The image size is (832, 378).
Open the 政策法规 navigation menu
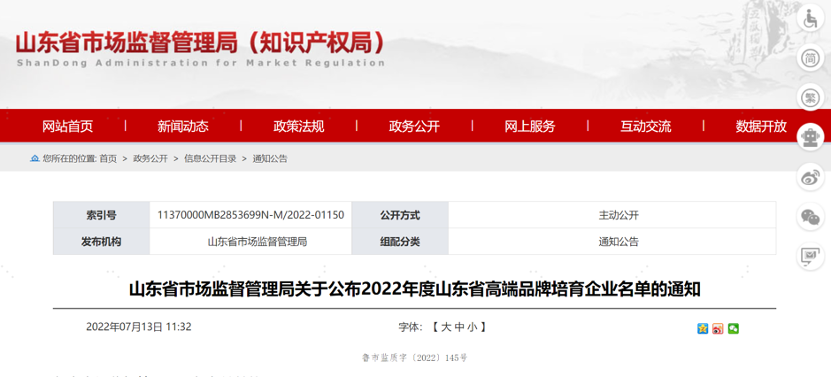click(299, 126)
